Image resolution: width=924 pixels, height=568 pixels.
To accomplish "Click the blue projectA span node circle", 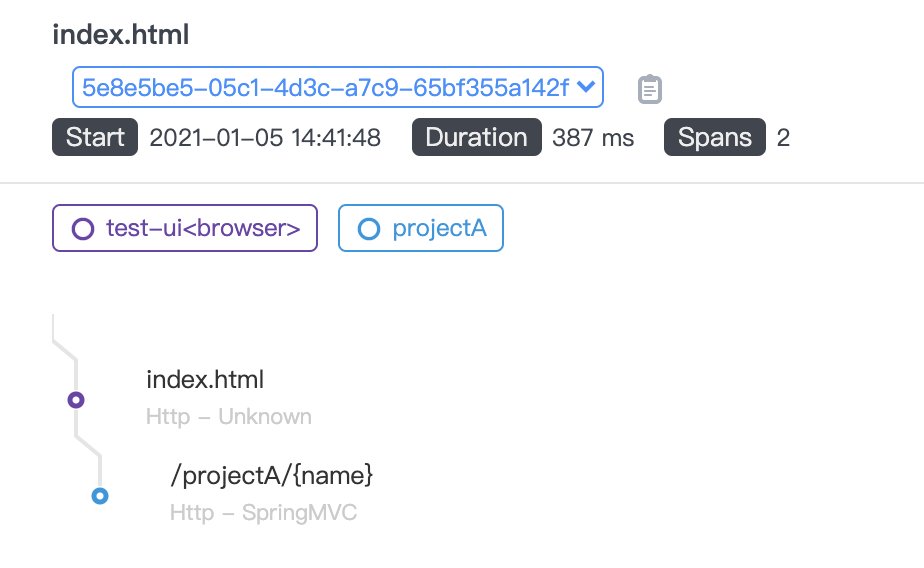I will pyautogui.click(x=99, y=495).
